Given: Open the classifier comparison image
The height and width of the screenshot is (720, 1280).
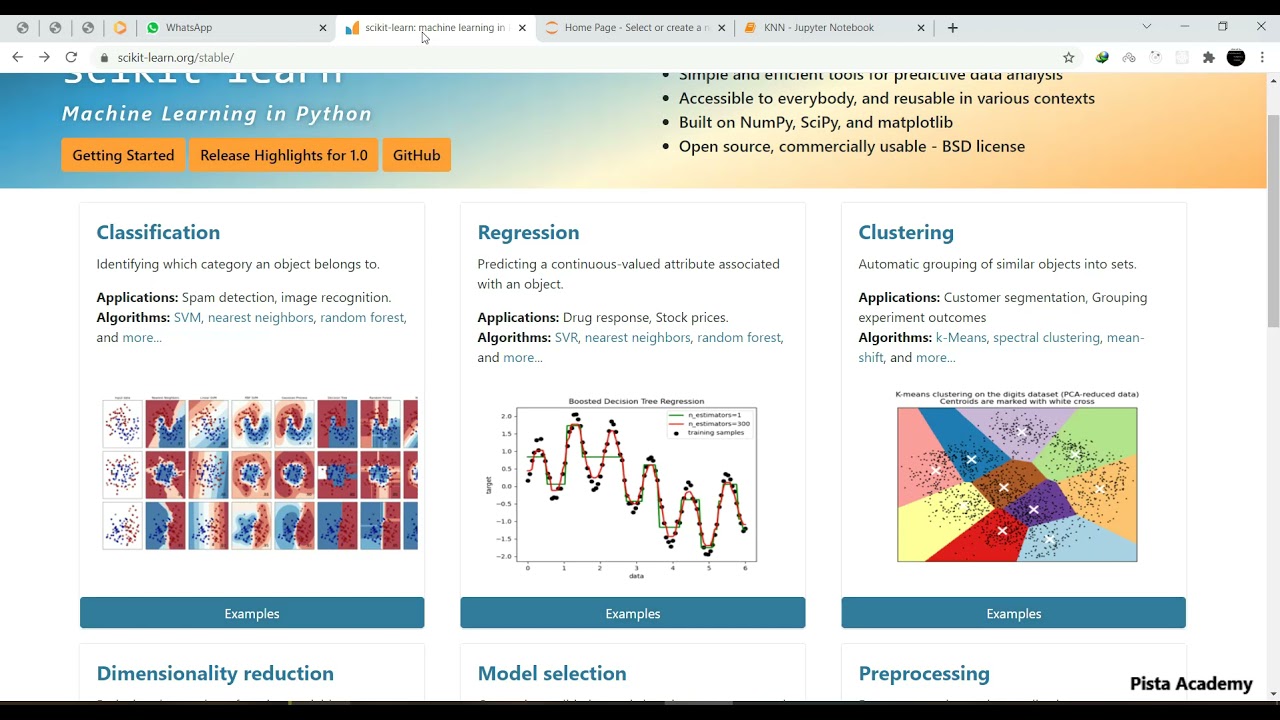Looking at the screenshot, I should pyautogui.click(x=260, y=473).
